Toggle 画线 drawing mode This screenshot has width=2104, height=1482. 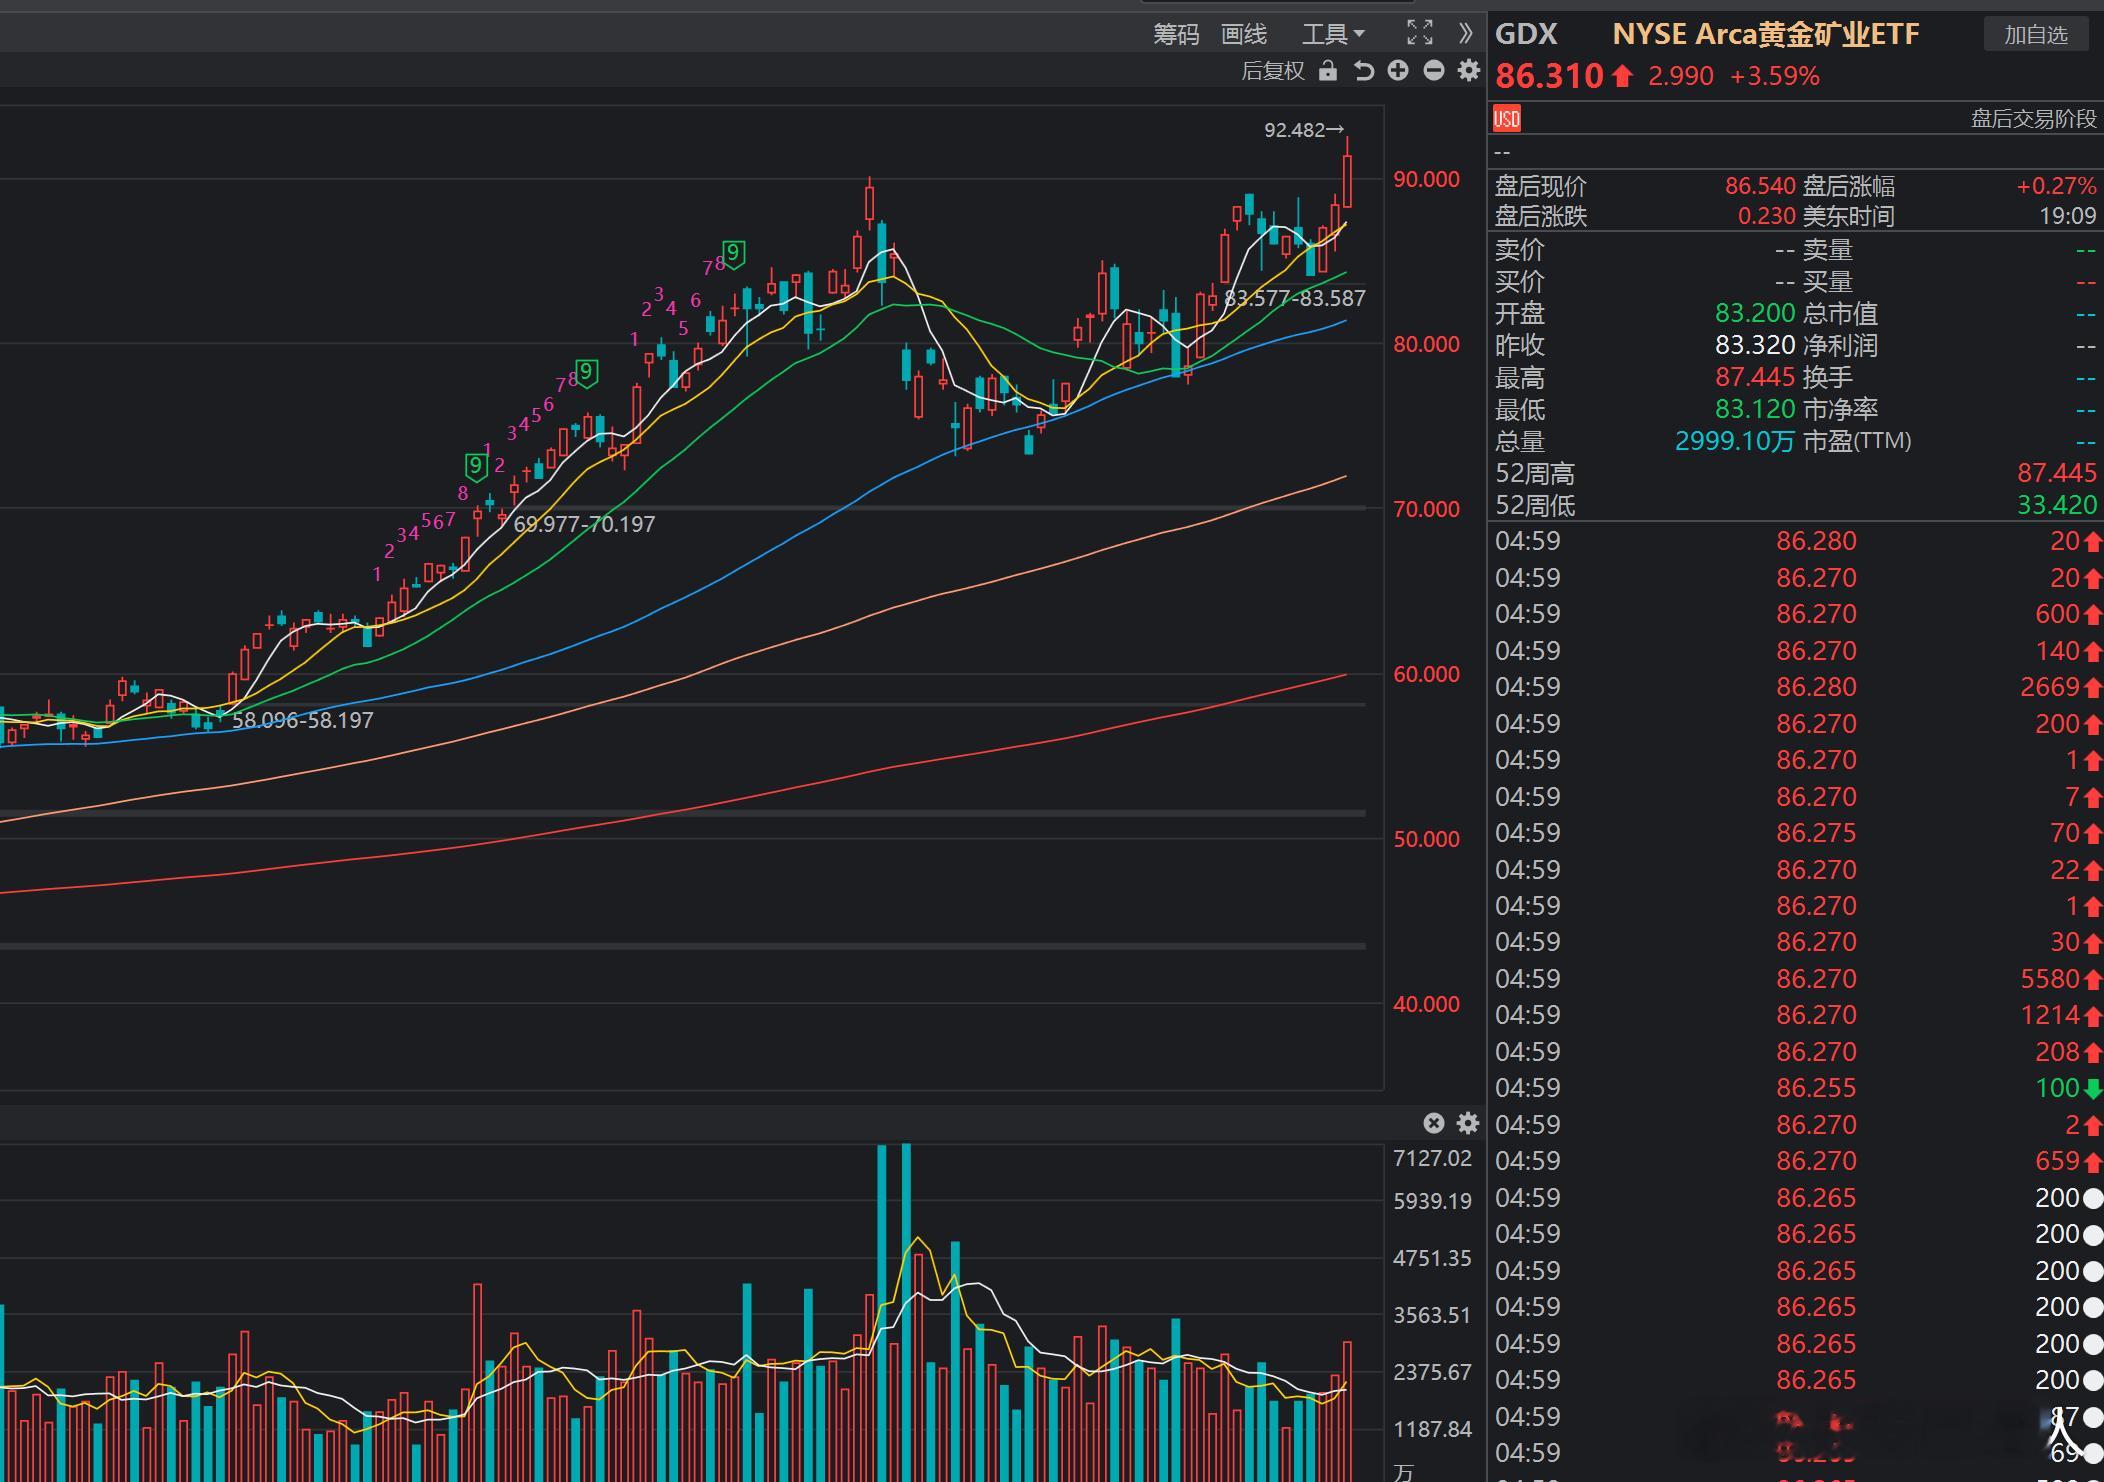(1243, 33)
